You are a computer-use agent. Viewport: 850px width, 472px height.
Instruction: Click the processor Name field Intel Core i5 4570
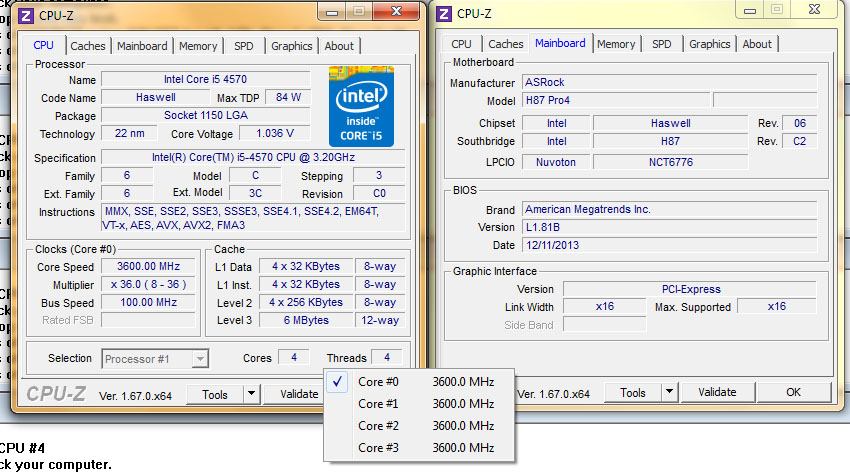[x=205, y=79]
